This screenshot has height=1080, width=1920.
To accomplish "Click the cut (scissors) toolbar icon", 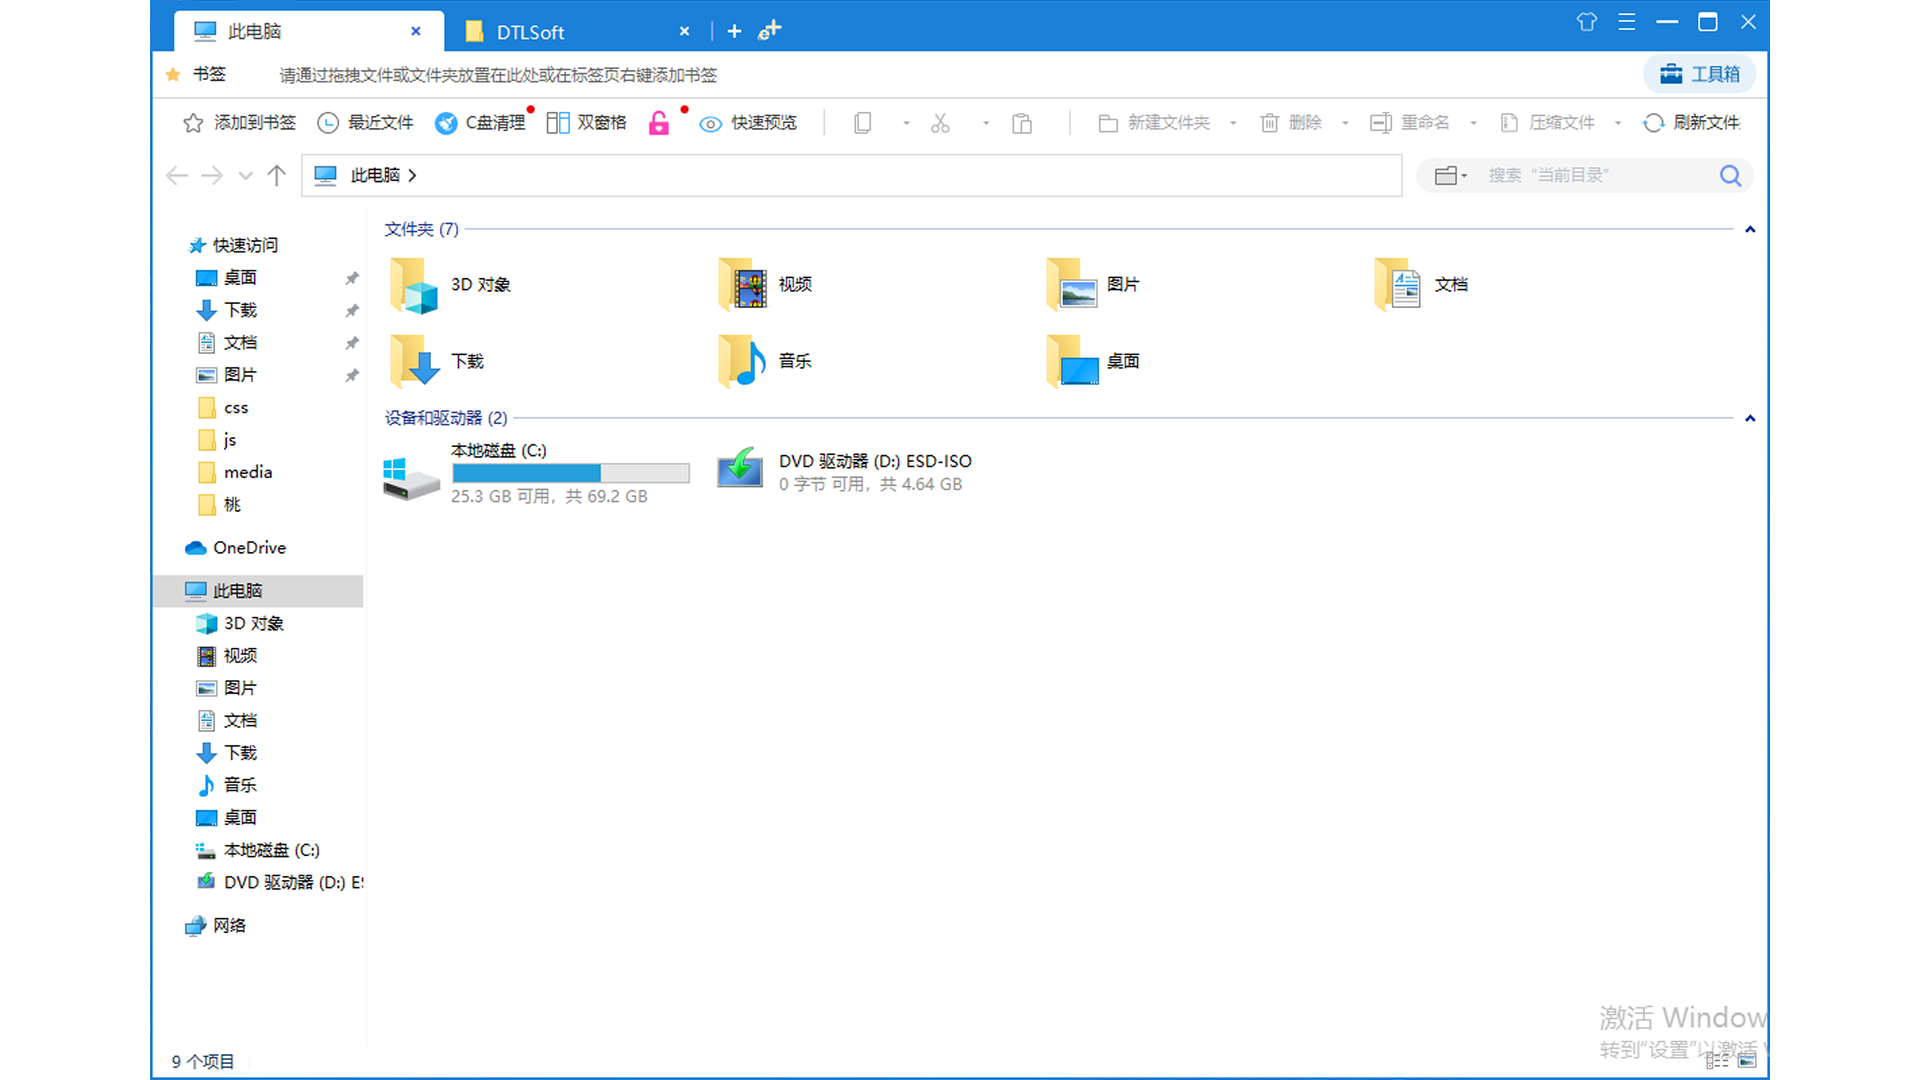I will (x=940, y=123).
